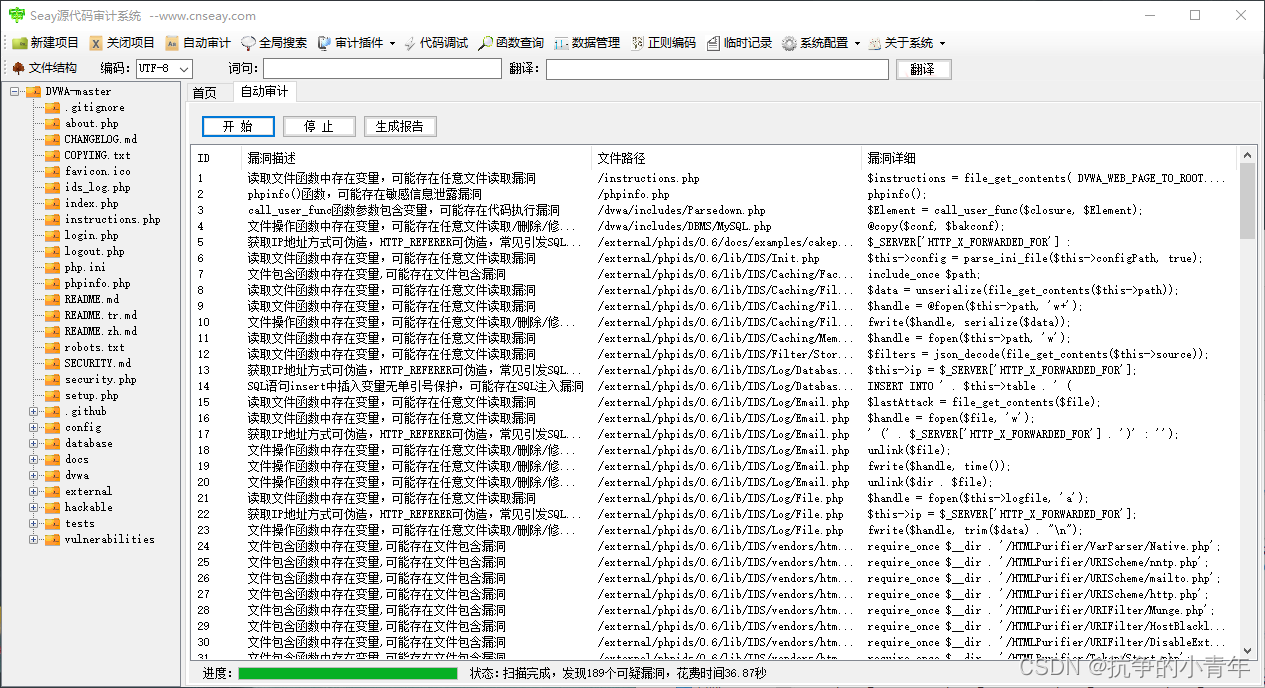Screen dimensions: 1265x688
Task: Open the 数据管理 (Data Management) tool
Action: coord(592,42)
